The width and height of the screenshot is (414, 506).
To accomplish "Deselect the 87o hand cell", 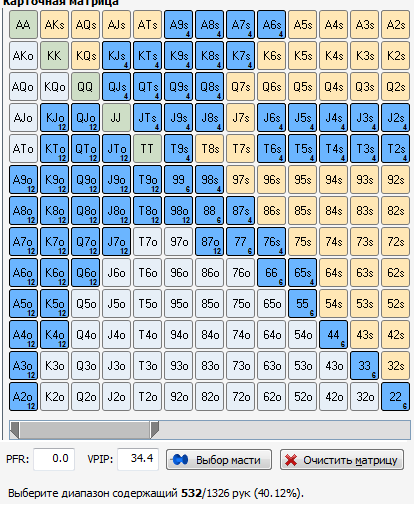I will (x=209, y=242).
